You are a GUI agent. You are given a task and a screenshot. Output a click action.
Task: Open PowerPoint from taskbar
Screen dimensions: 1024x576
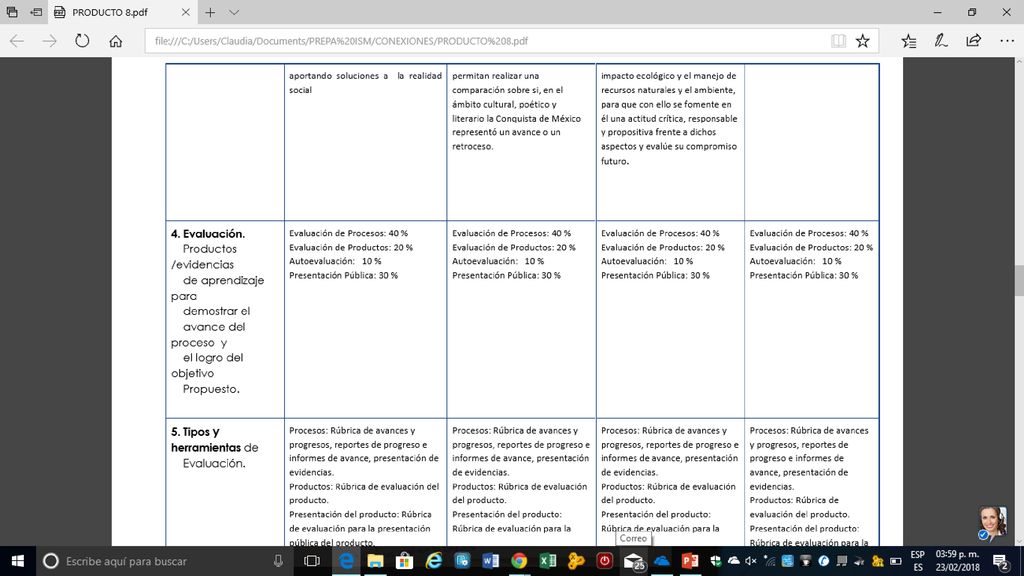click(x=690, y=561)
